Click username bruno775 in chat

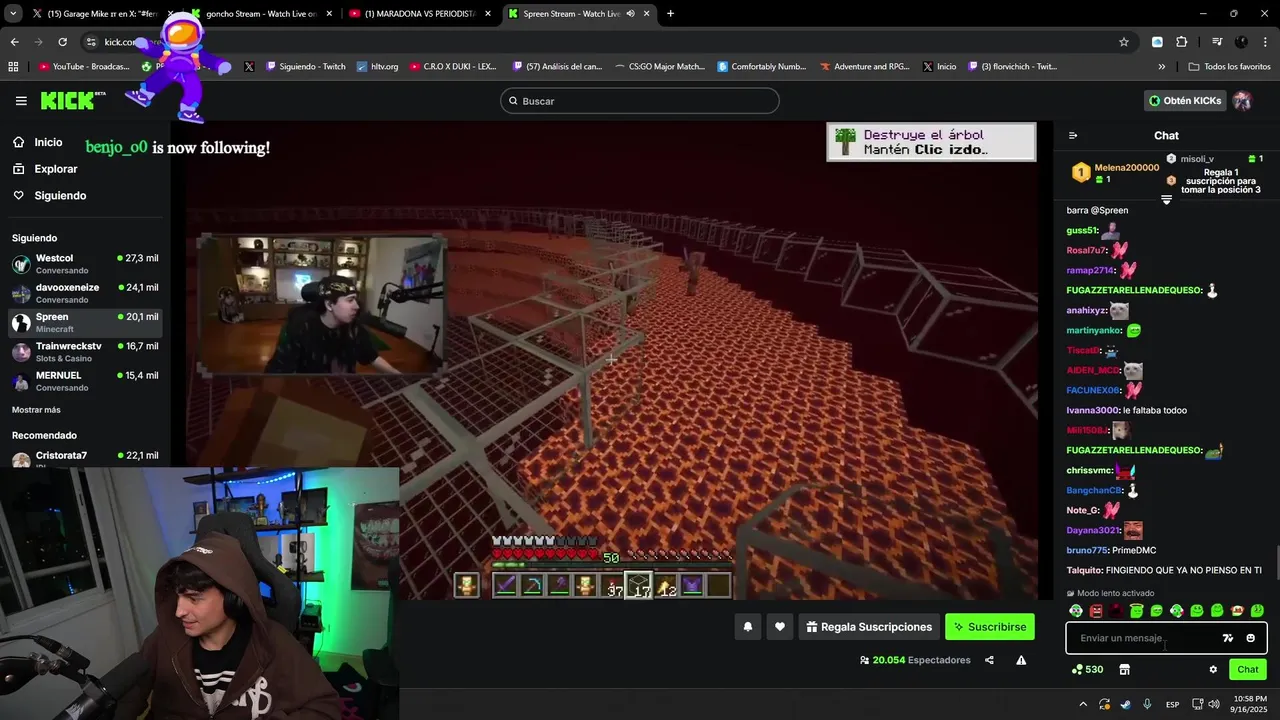(x=1087, y=551)
